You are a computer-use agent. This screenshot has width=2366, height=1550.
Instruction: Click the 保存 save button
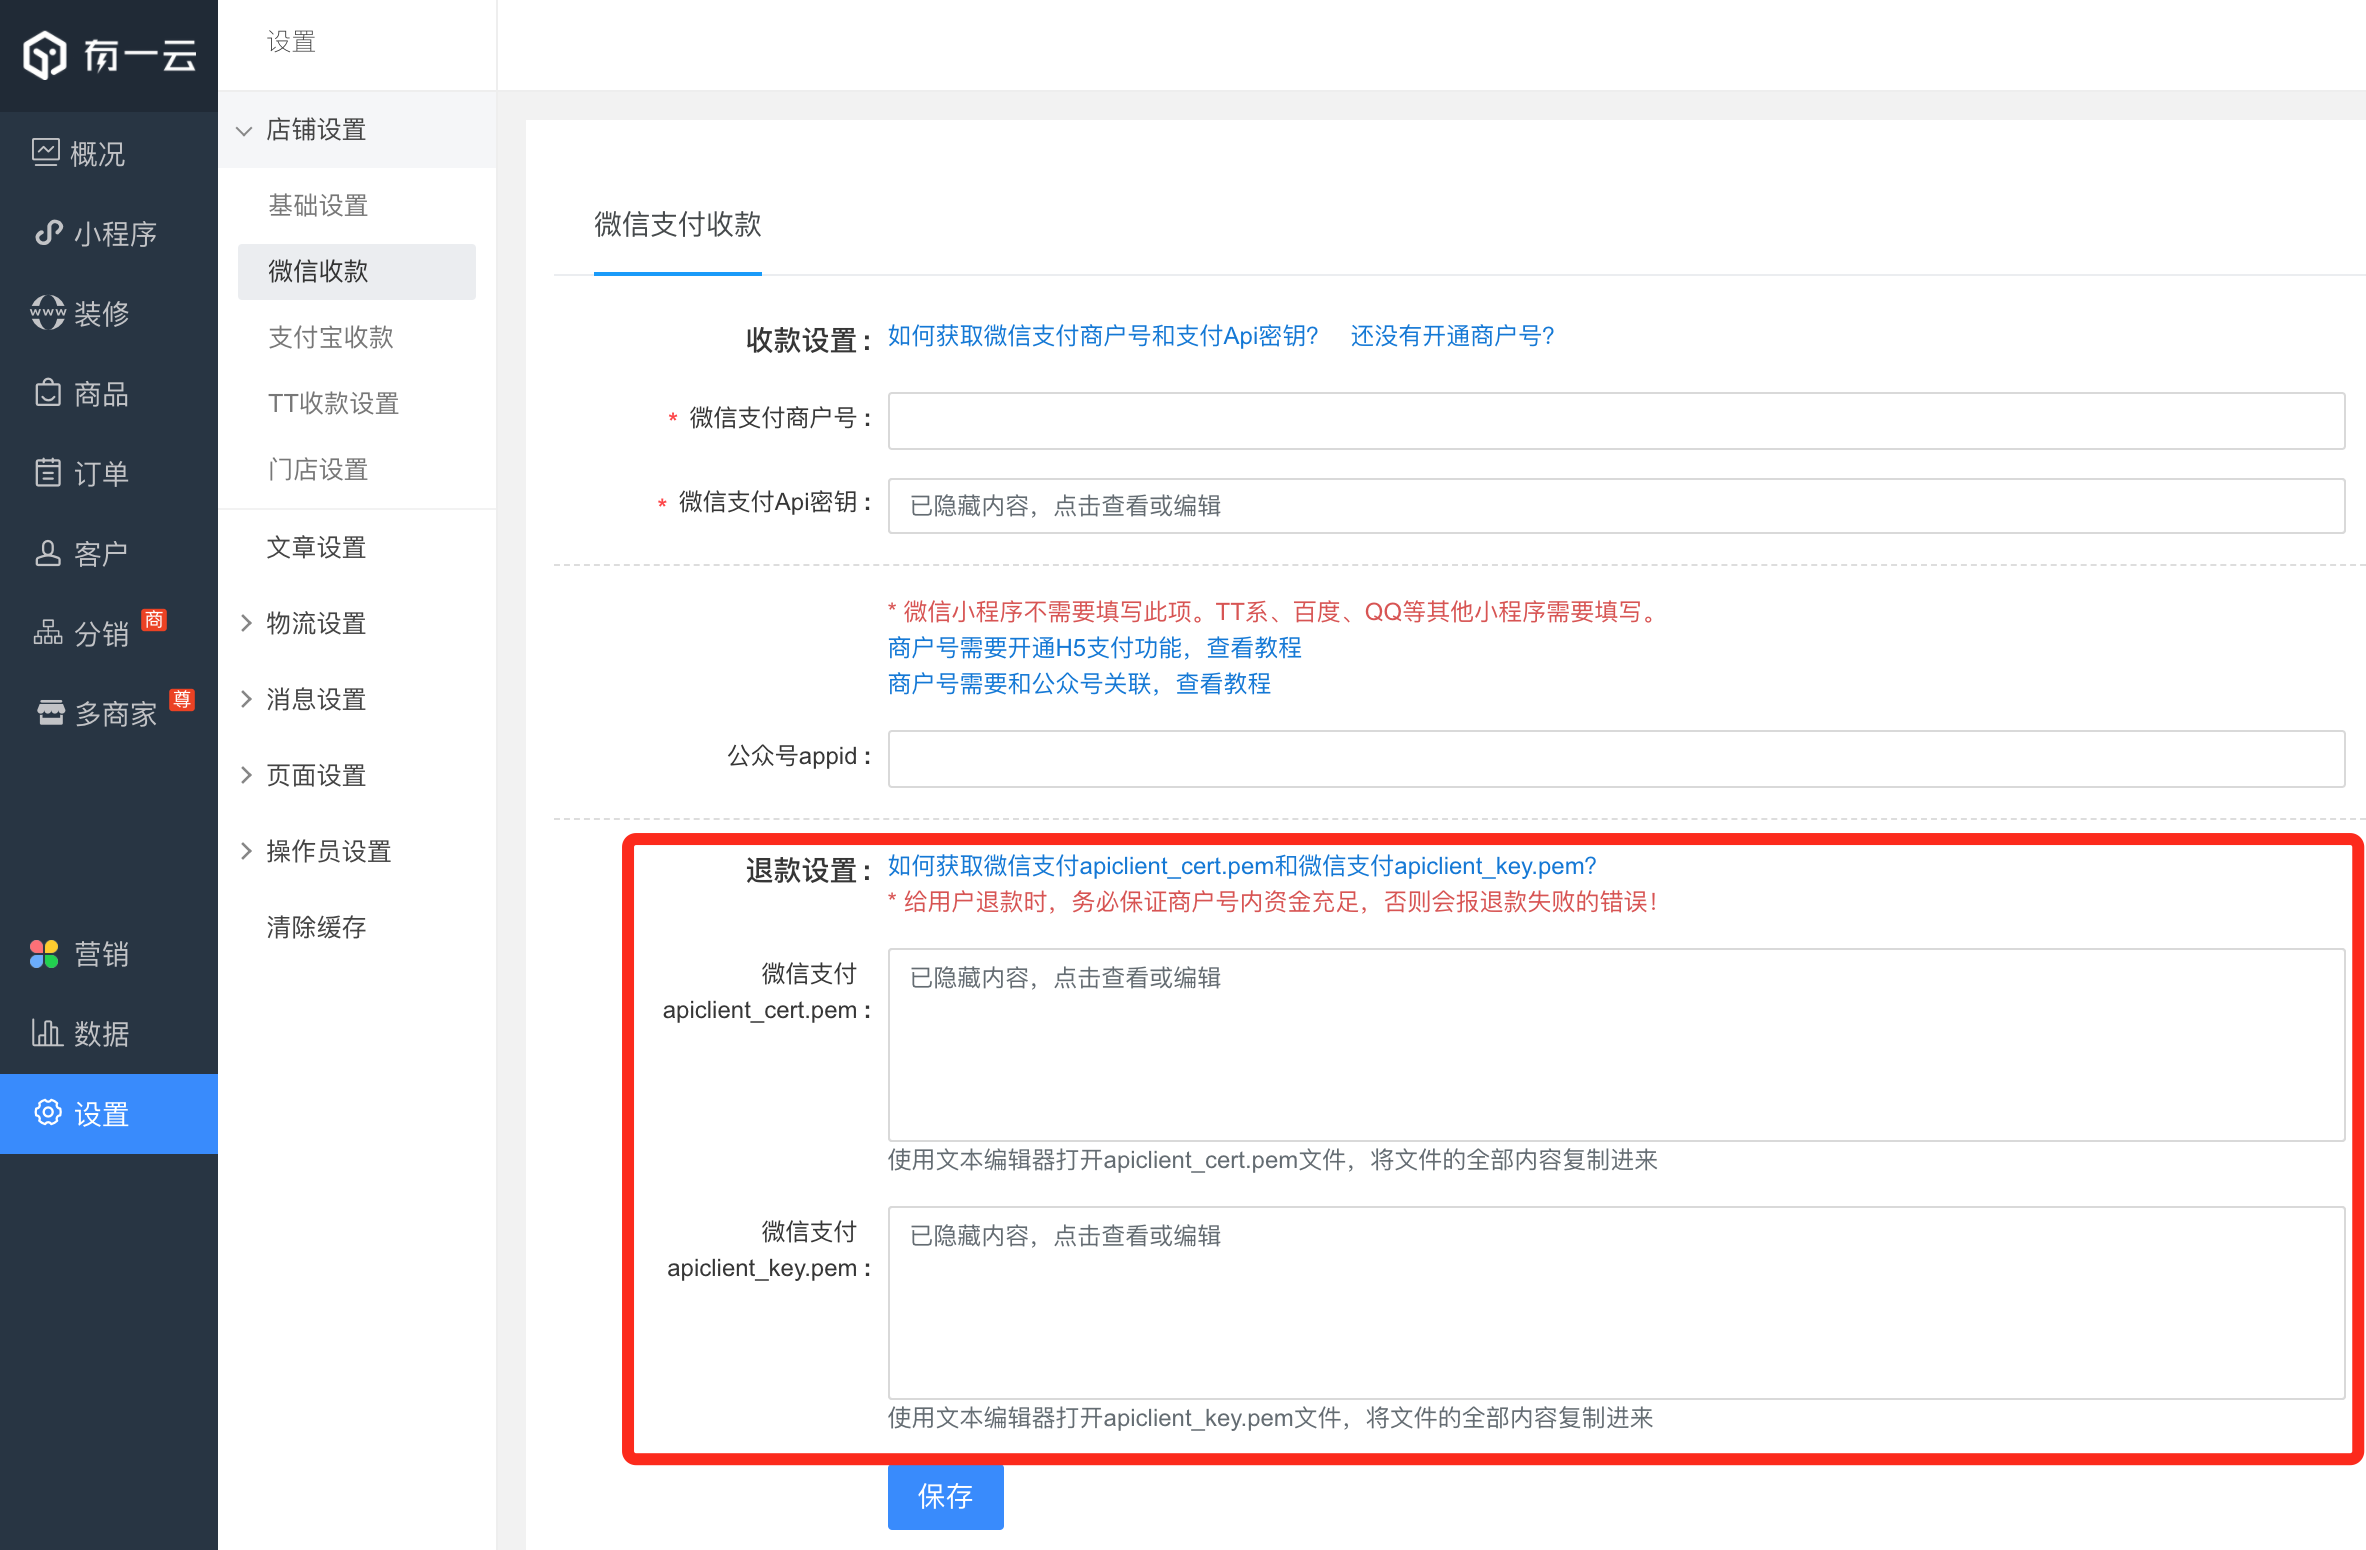coord(946,1497)
